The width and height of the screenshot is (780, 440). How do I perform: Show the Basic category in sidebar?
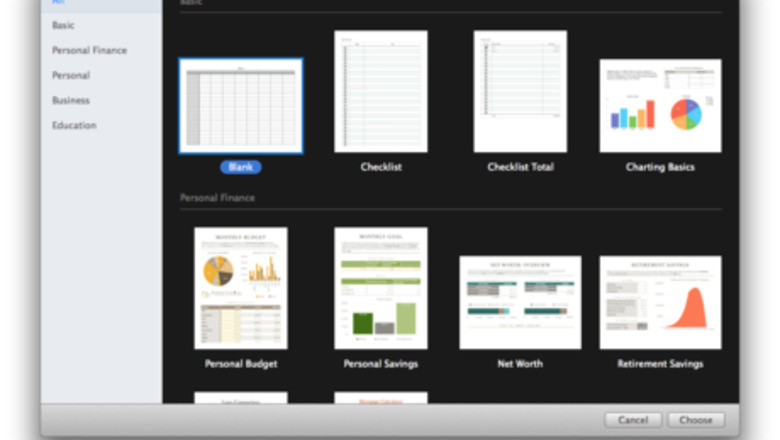point(63,25)
